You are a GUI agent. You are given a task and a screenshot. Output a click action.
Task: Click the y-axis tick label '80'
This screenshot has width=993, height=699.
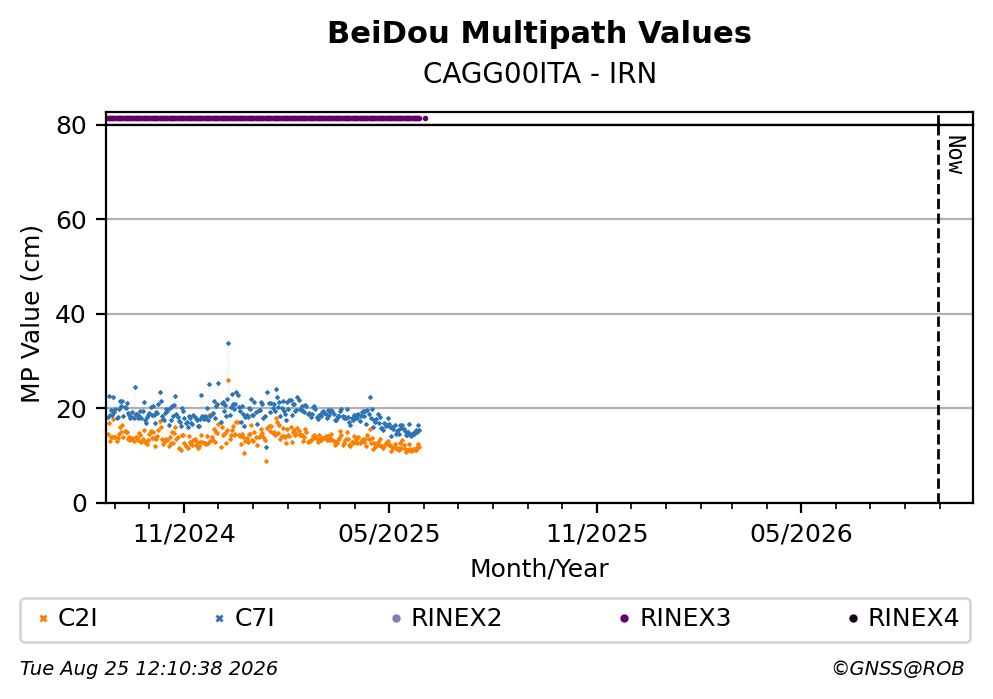(x=71, y=125)
